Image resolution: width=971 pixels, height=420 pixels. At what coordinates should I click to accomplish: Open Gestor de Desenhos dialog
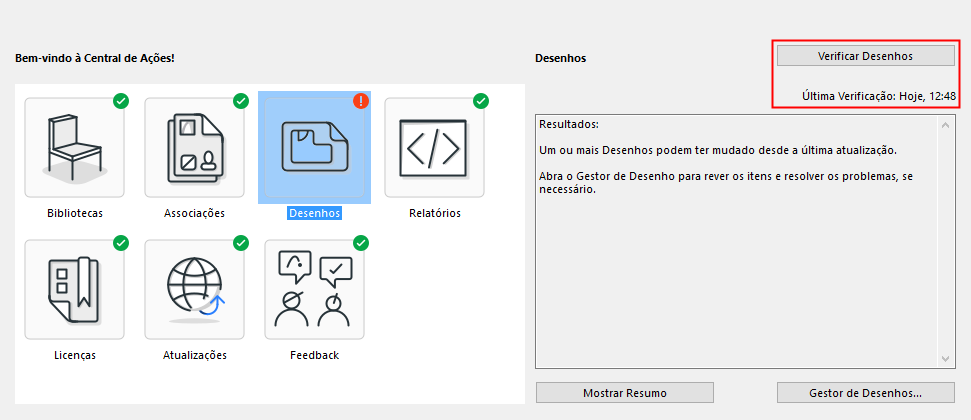click(866, 393)
